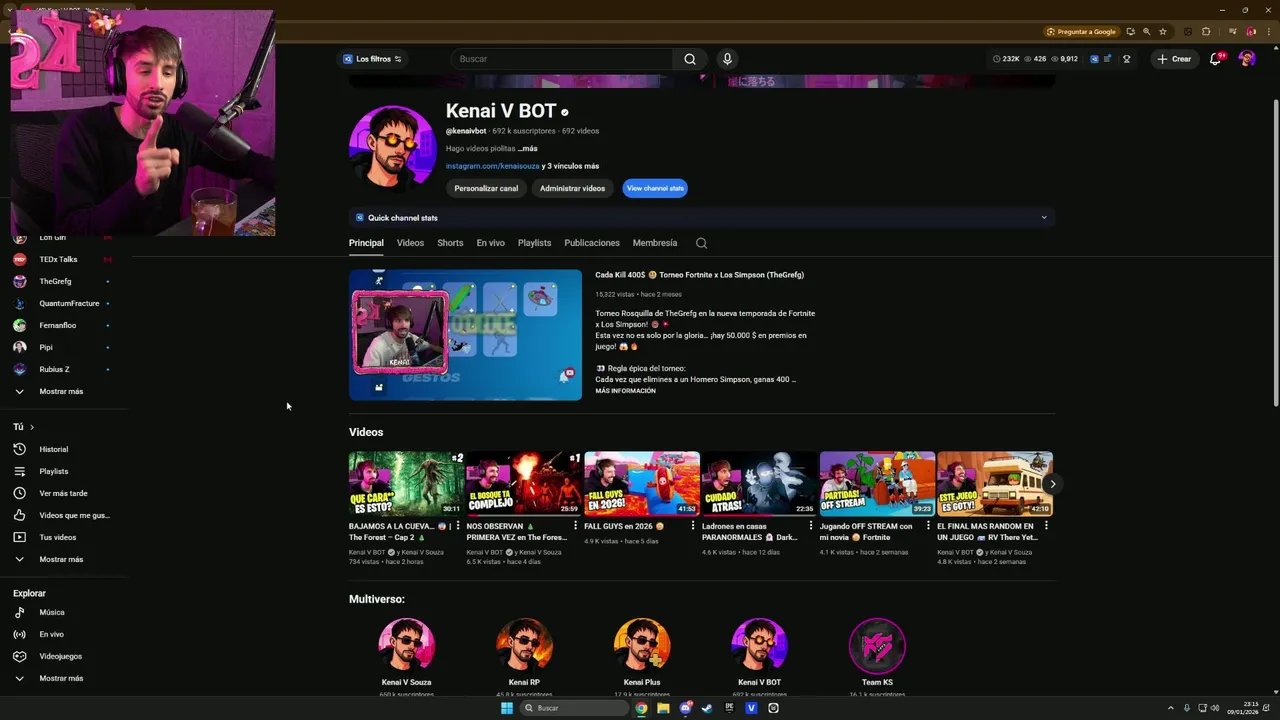Open Ver más tarde in sidebar

pyautogui.click(x=64, y=493)
